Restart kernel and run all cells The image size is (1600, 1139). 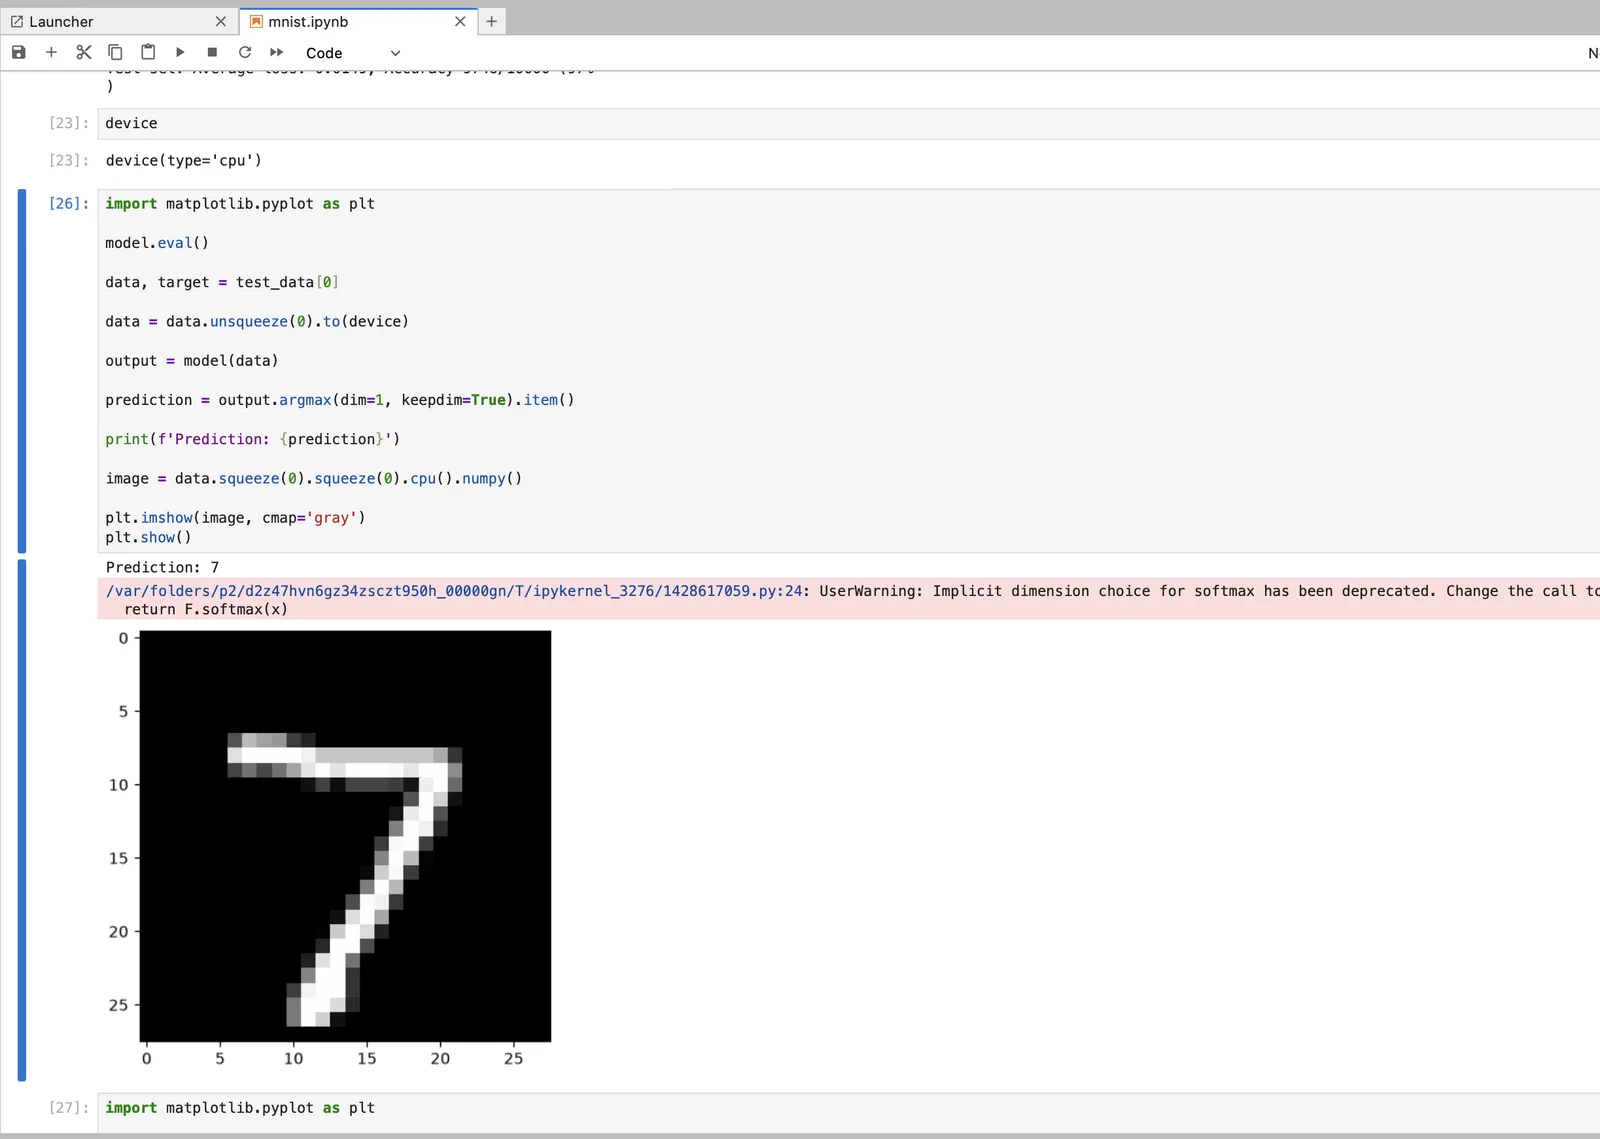(277, 52)
